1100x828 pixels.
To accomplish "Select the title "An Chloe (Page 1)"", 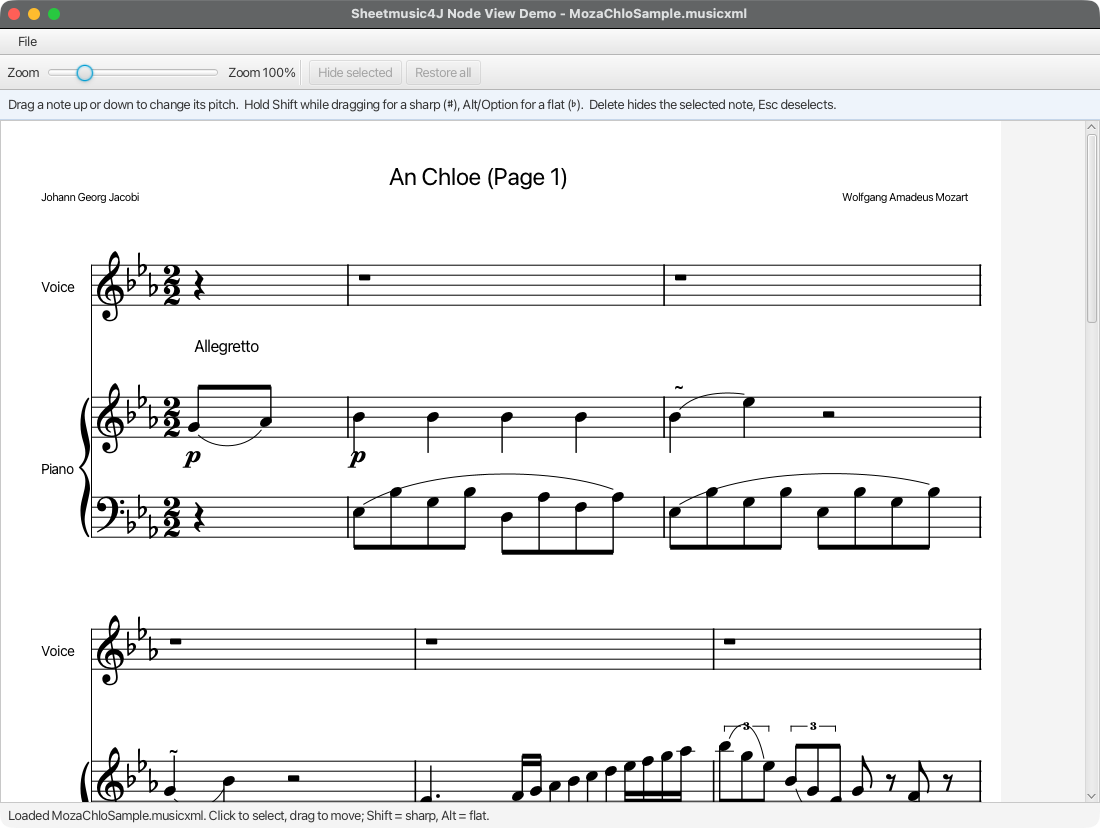I will [478, 177].
